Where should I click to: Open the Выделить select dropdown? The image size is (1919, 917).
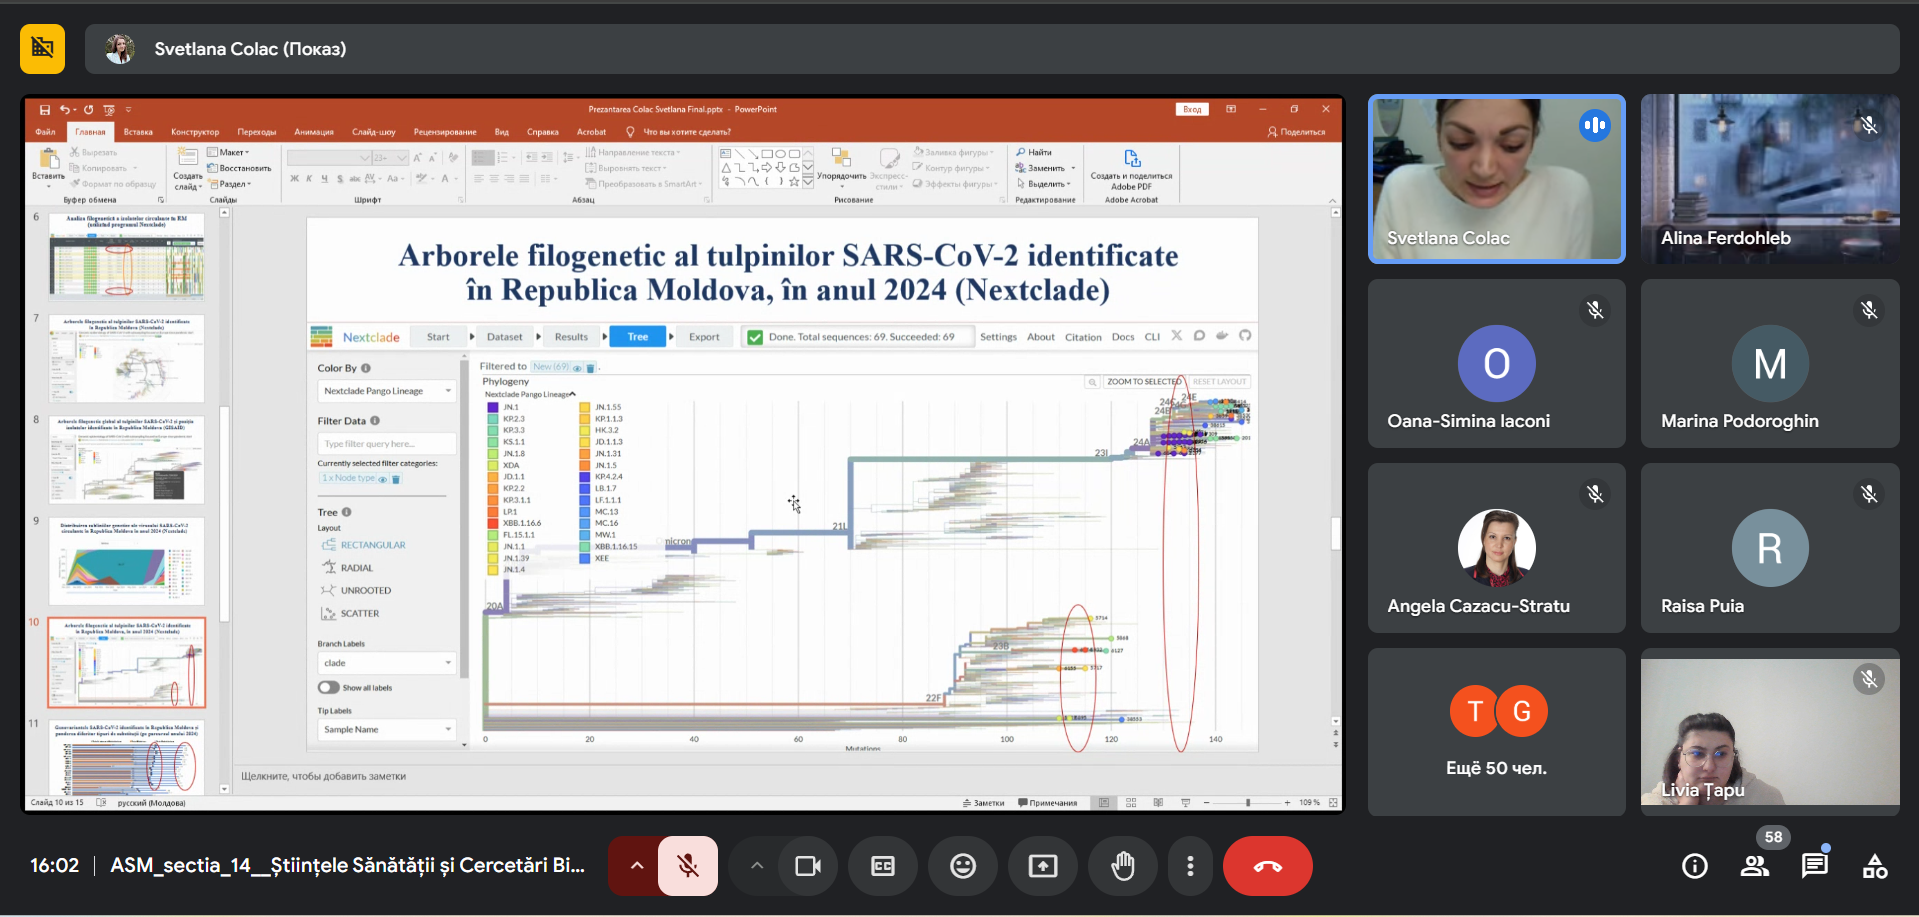pyautogui.click(x=1044, y=184)
